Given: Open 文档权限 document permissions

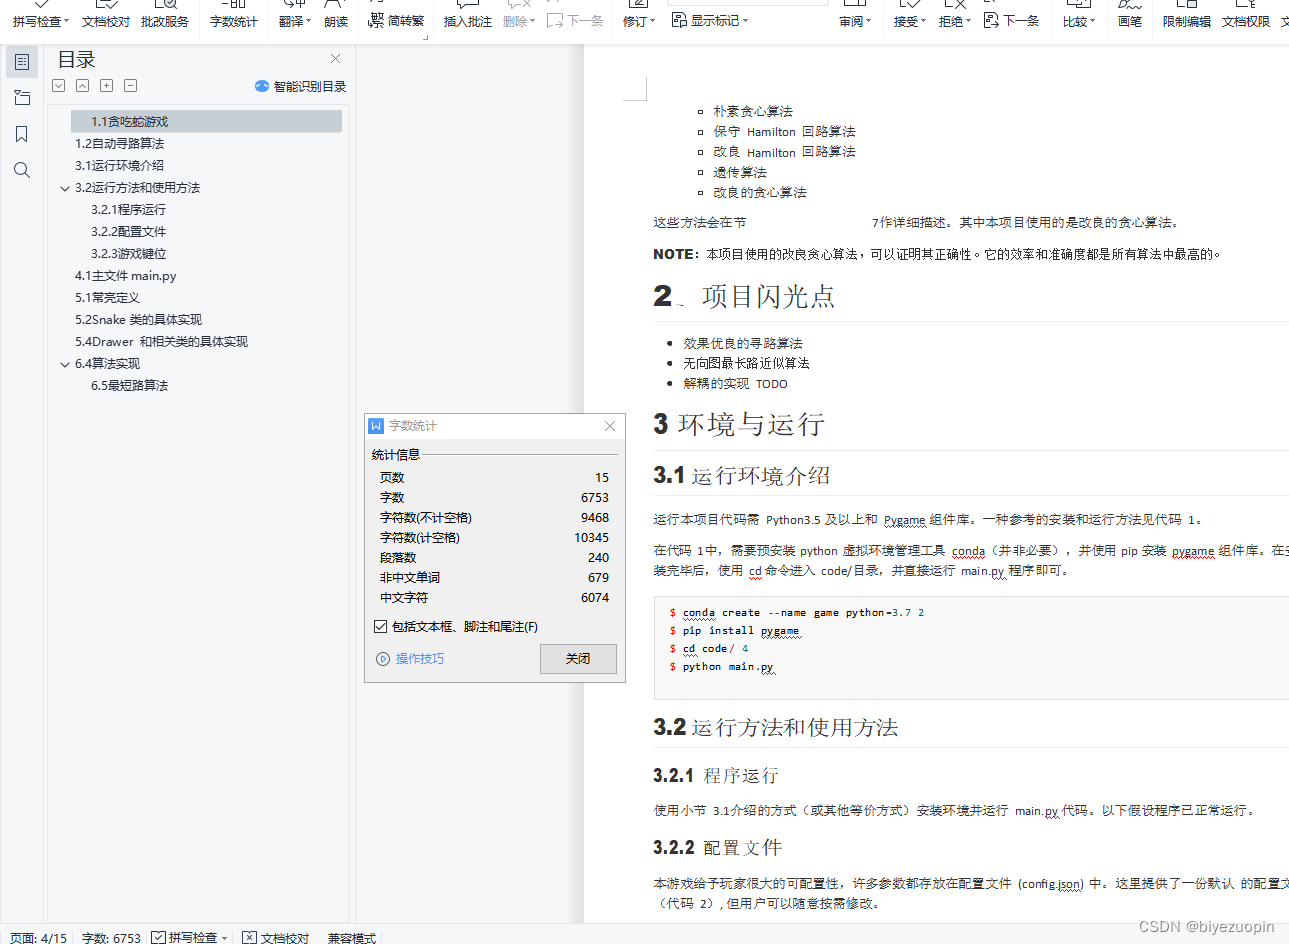Looking at the screenshot, I should 1246,15.
